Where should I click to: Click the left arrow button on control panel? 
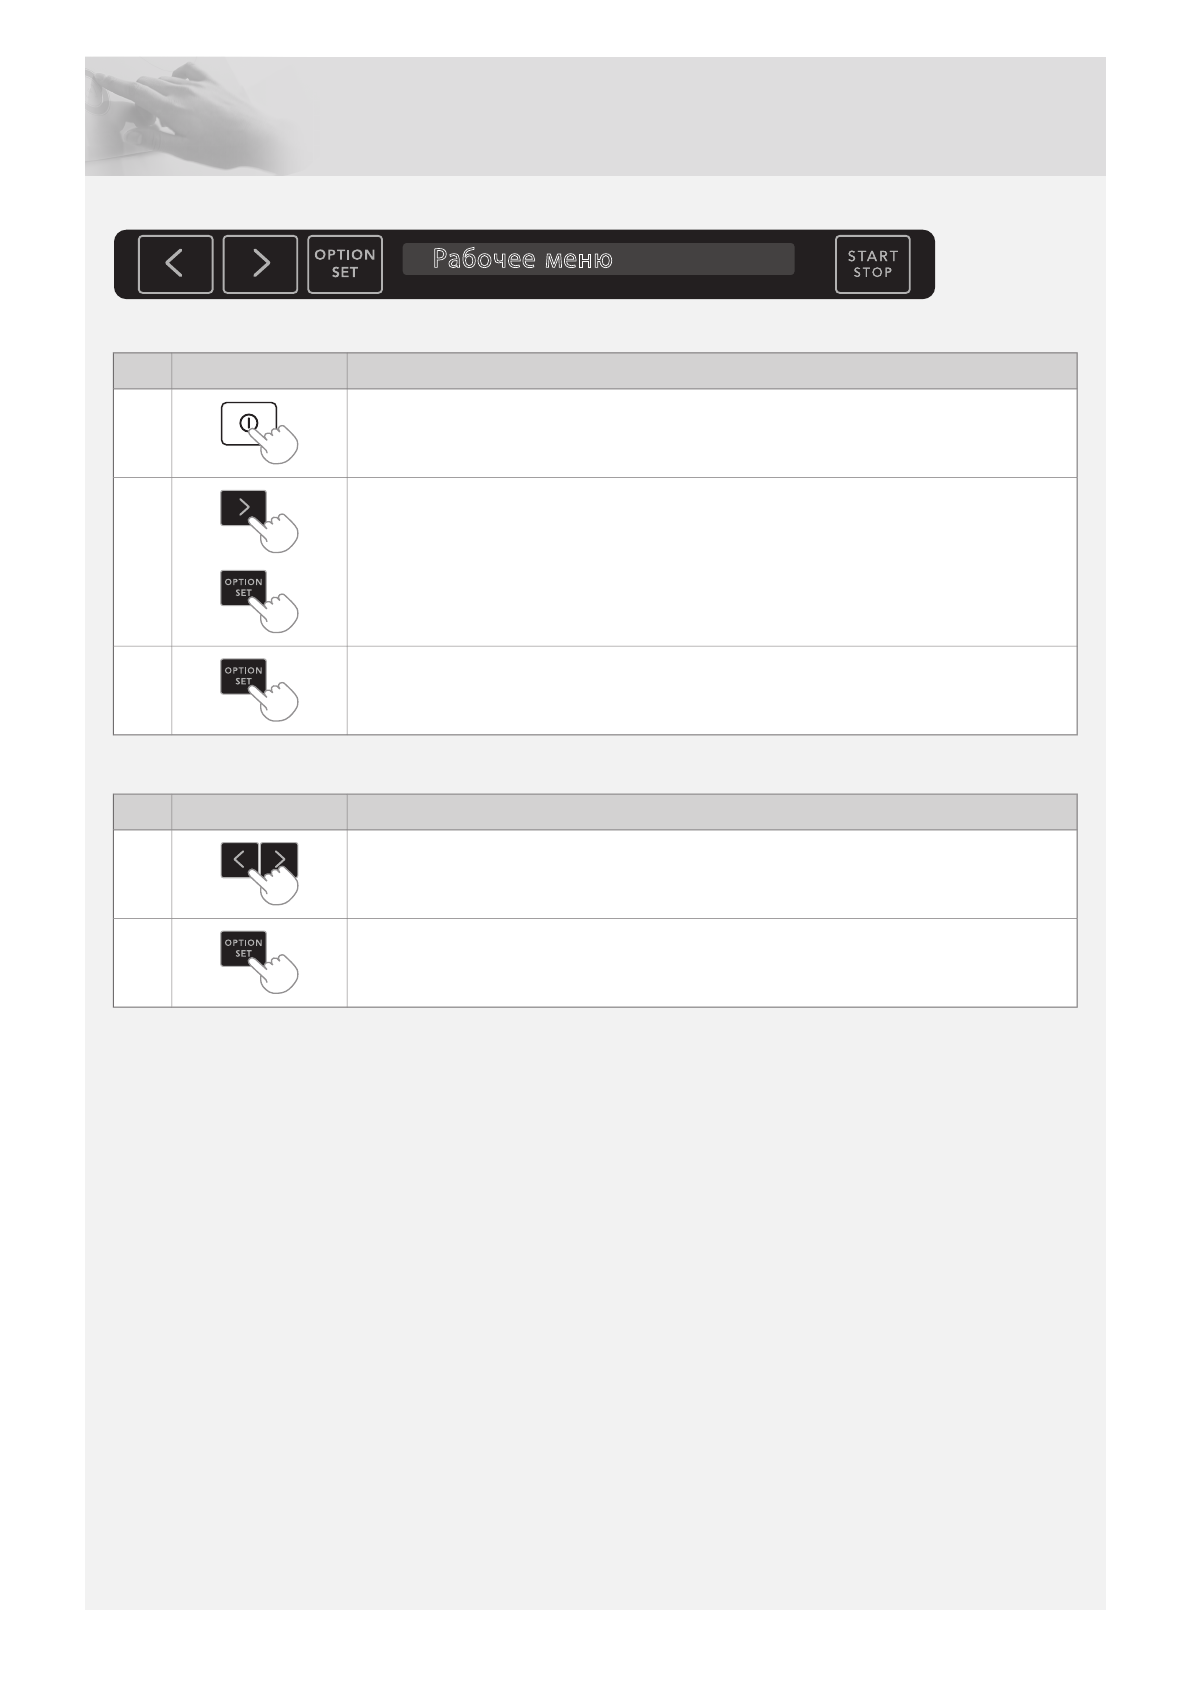(x=175, y=264)
